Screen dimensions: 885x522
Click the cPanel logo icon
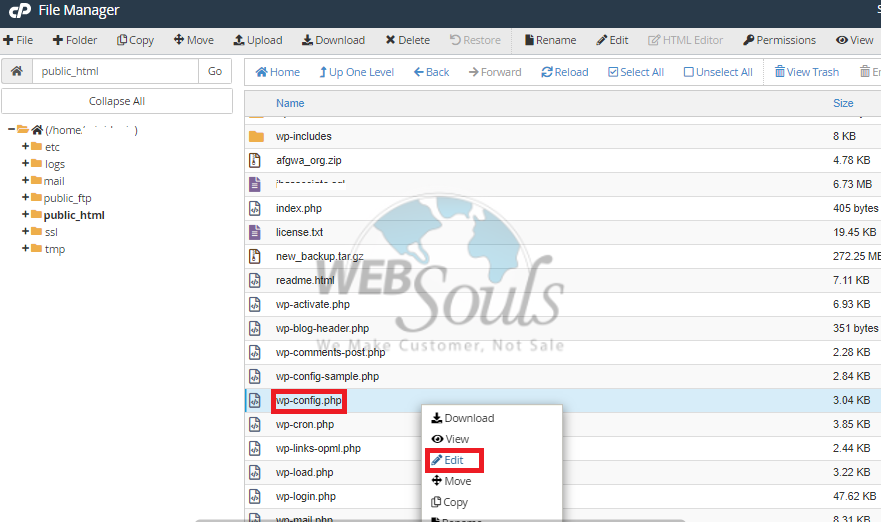(20, 10)
